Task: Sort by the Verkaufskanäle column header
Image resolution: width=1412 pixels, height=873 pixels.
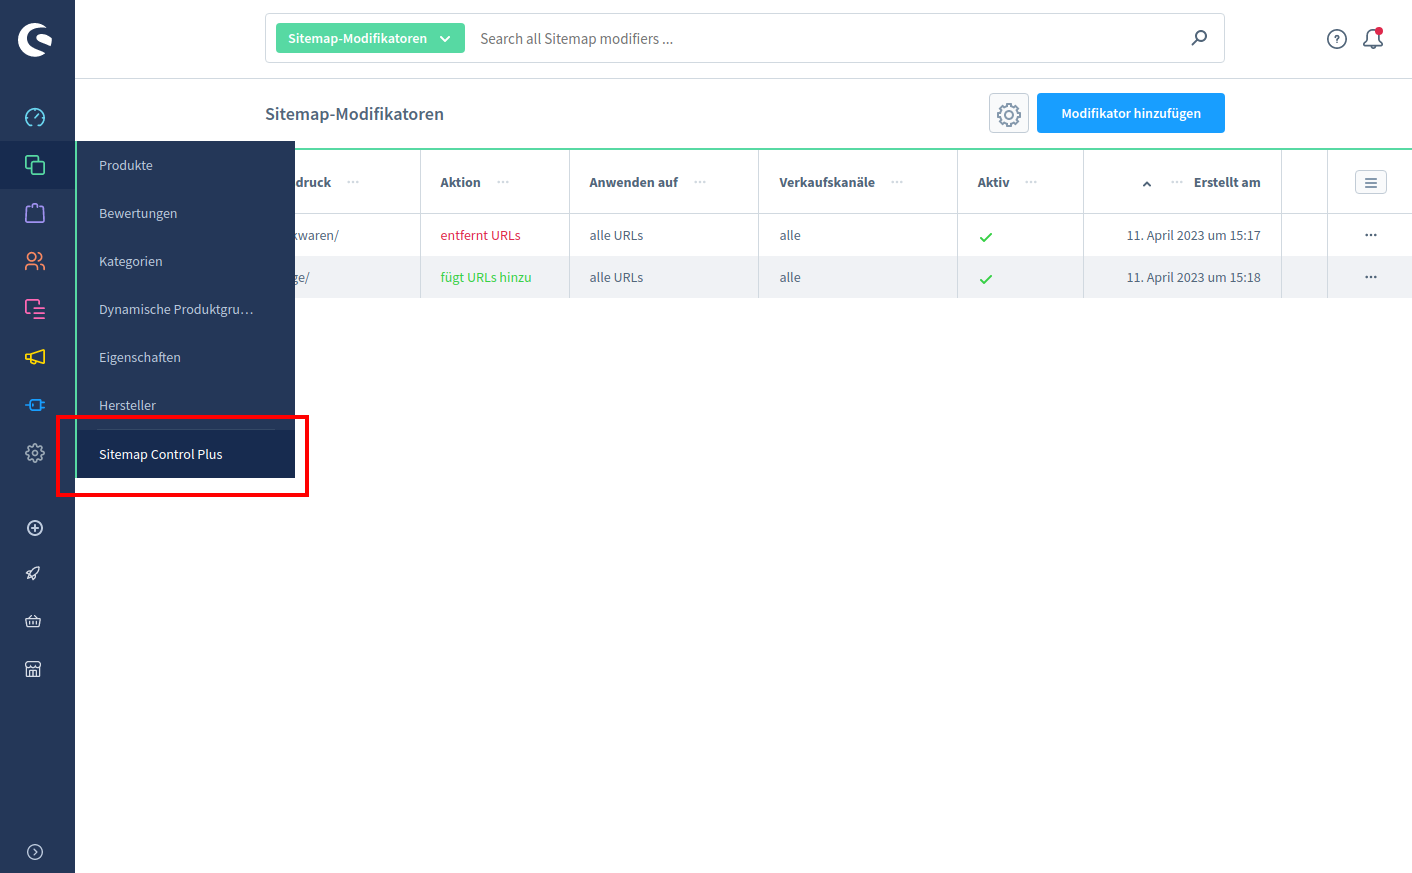Action: pyautogui.click(x=827, y=182)
